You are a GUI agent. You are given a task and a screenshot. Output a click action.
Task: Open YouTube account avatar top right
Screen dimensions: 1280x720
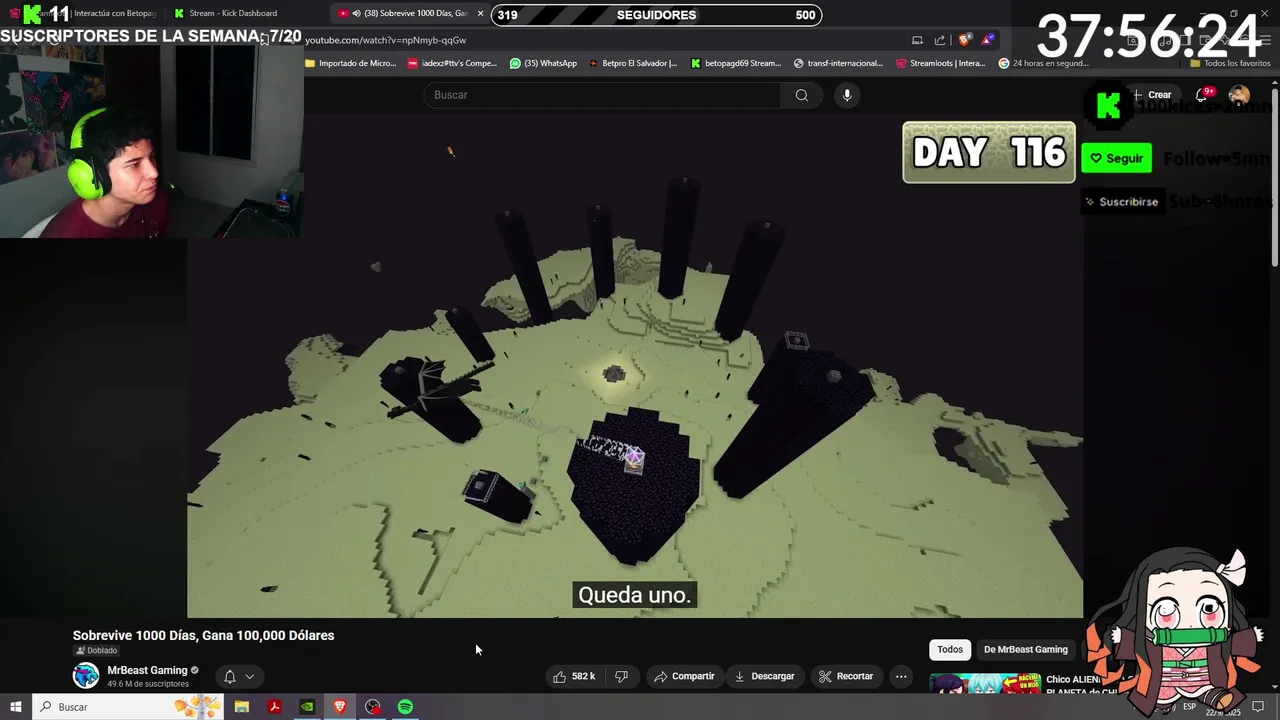(1239, 95)
